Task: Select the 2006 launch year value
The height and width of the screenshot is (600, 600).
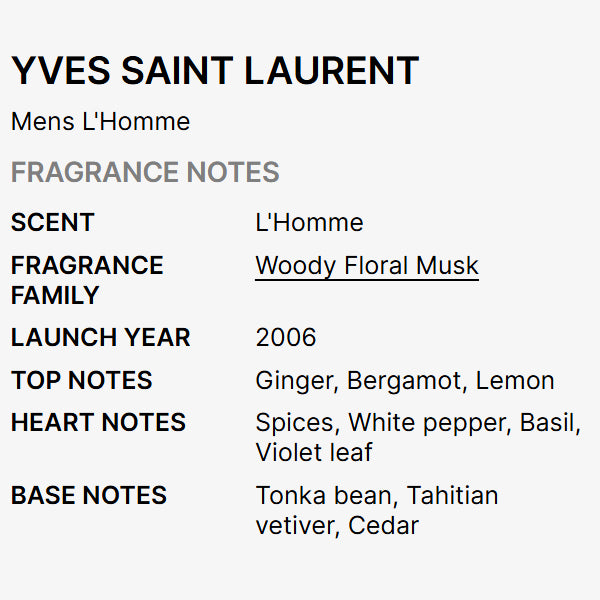Action: coord(286,338)
